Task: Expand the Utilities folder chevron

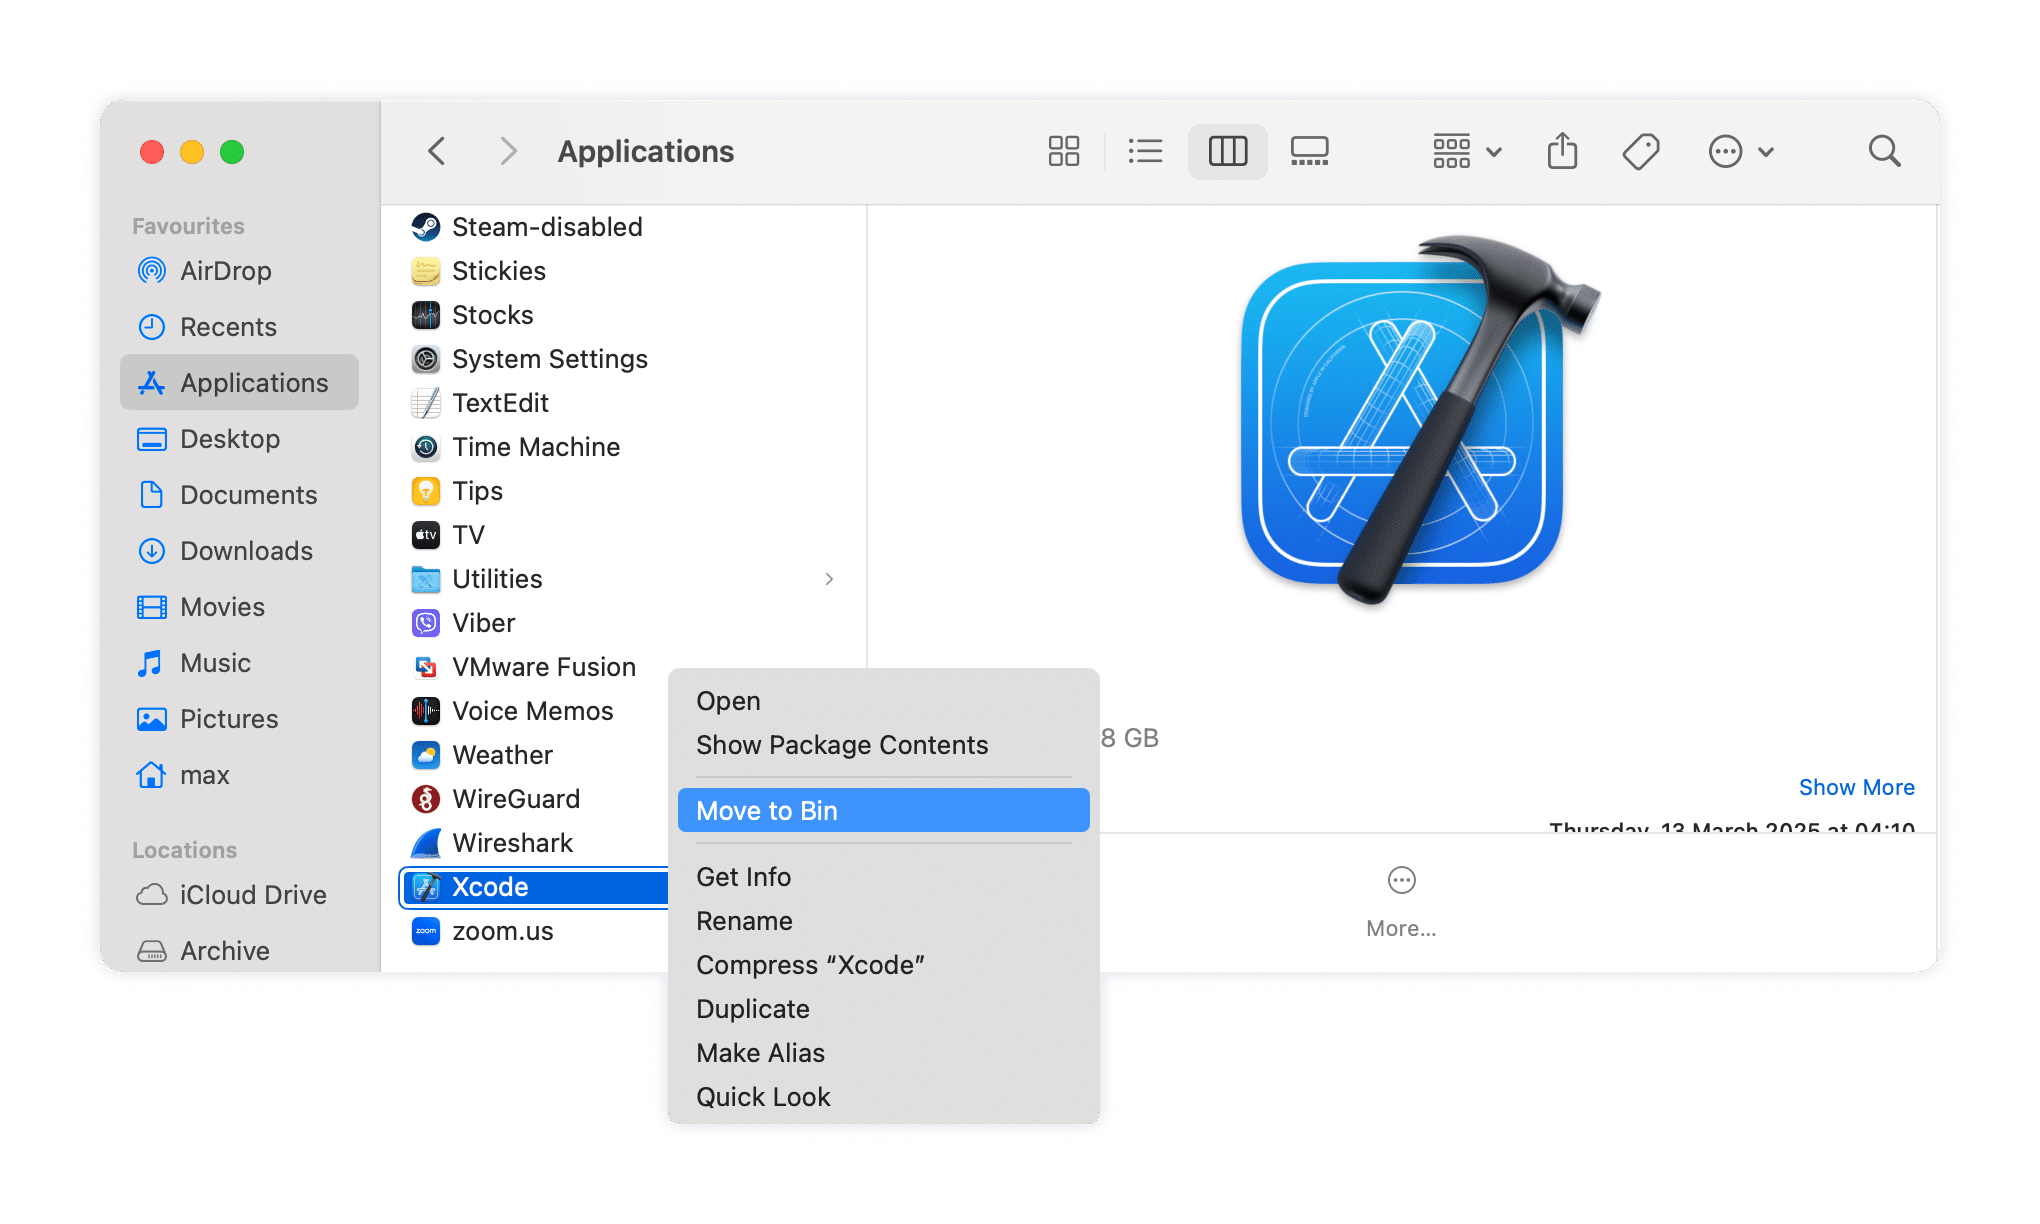Action: coord(830,578)
